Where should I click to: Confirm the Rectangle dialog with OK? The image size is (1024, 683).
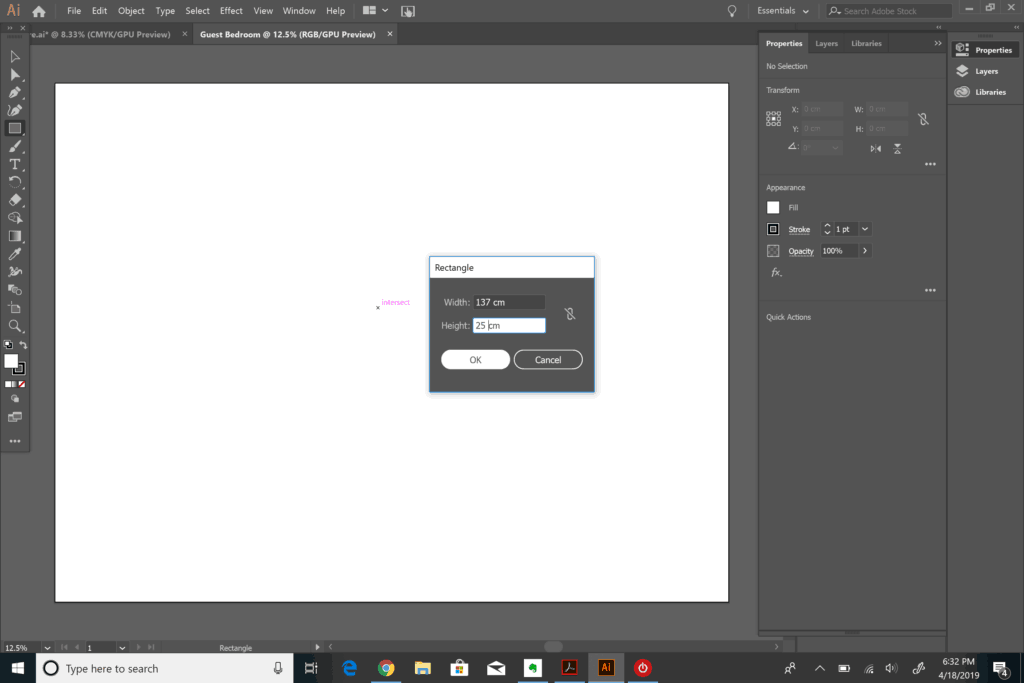[x=475, y=360]
